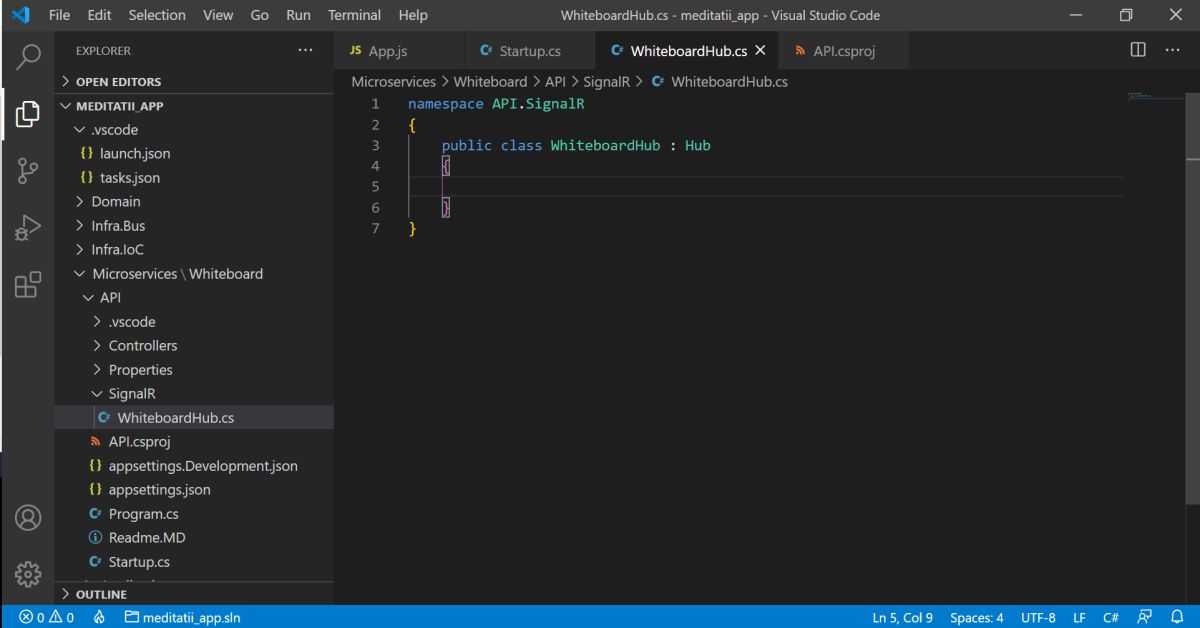Open the Extensions view

coord(28,285)
